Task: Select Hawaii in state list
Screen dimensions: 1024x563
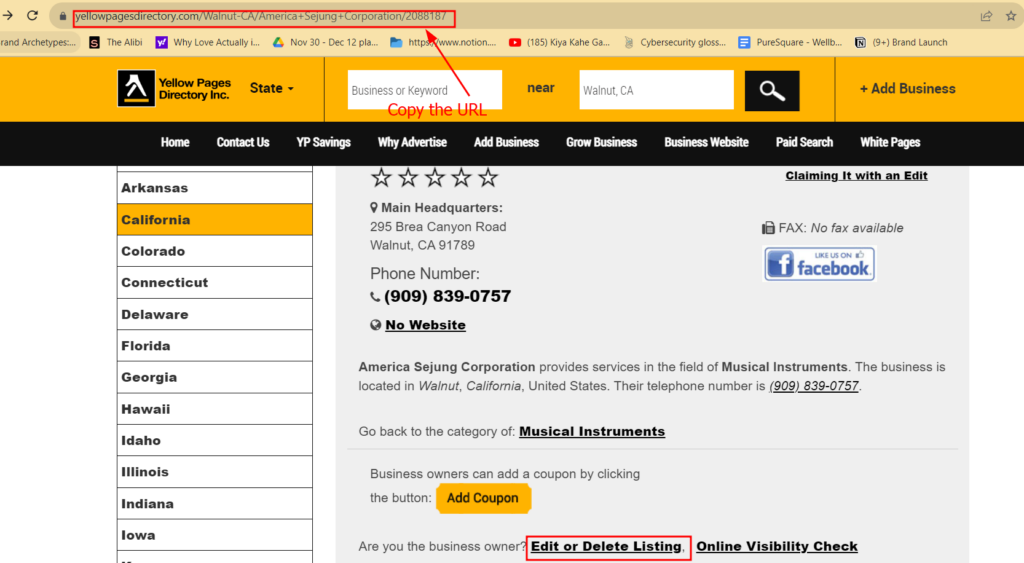Action: pyautogui.click(x=215, y=409)
